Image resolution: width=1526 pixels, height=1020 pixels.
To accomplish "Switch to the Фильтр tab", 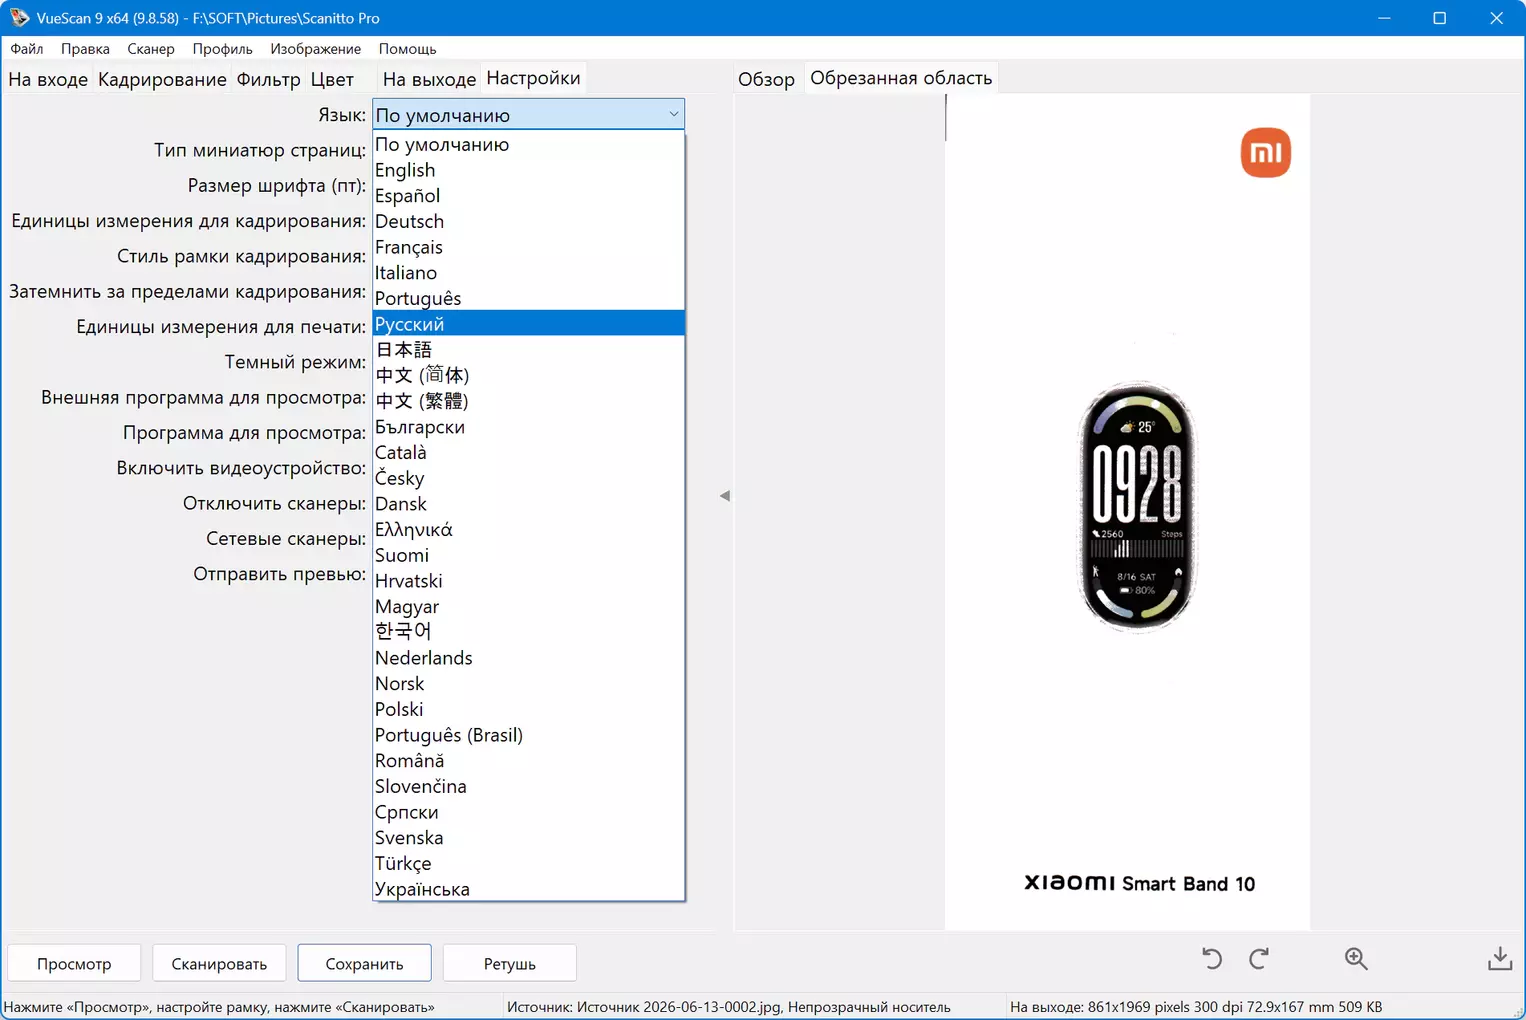I will [268, 79].
